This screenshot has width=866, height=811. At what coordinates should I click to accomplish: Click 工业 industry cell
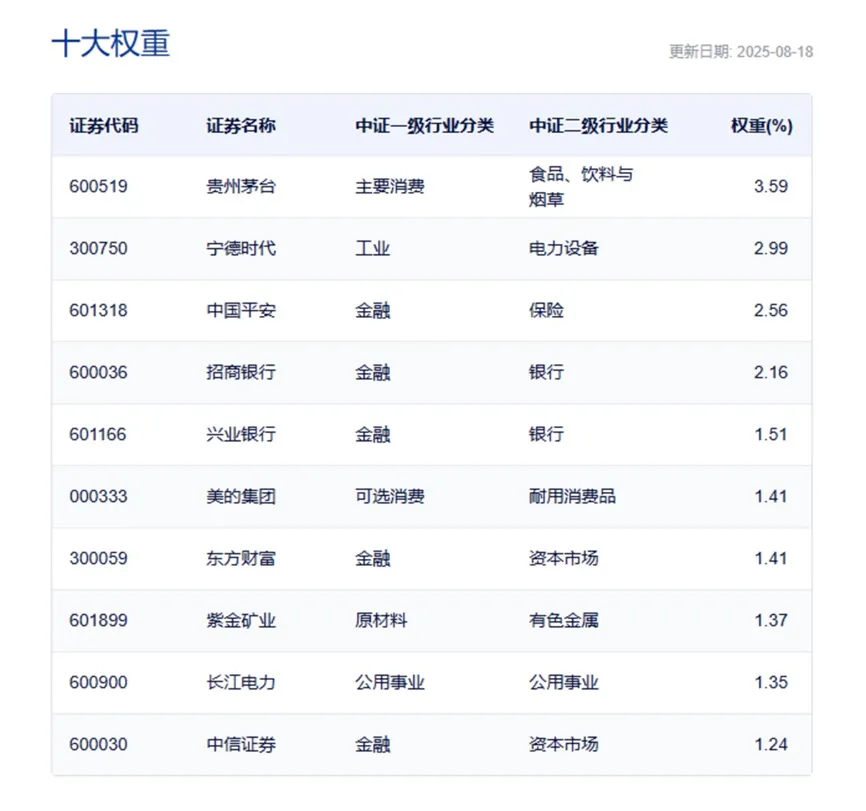(x=372, y=248)
